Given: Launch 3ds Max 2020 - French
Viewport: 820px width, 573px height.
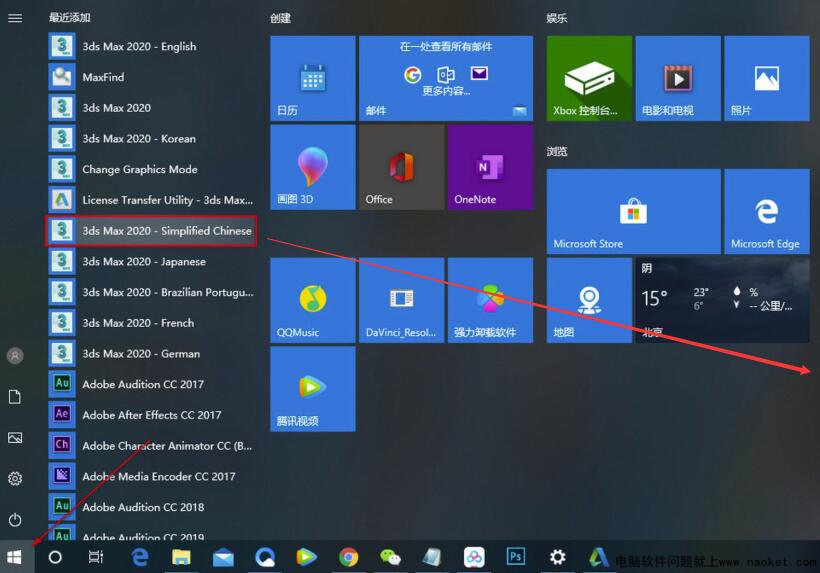Looking at the screenshot, I should coord(151,323).
